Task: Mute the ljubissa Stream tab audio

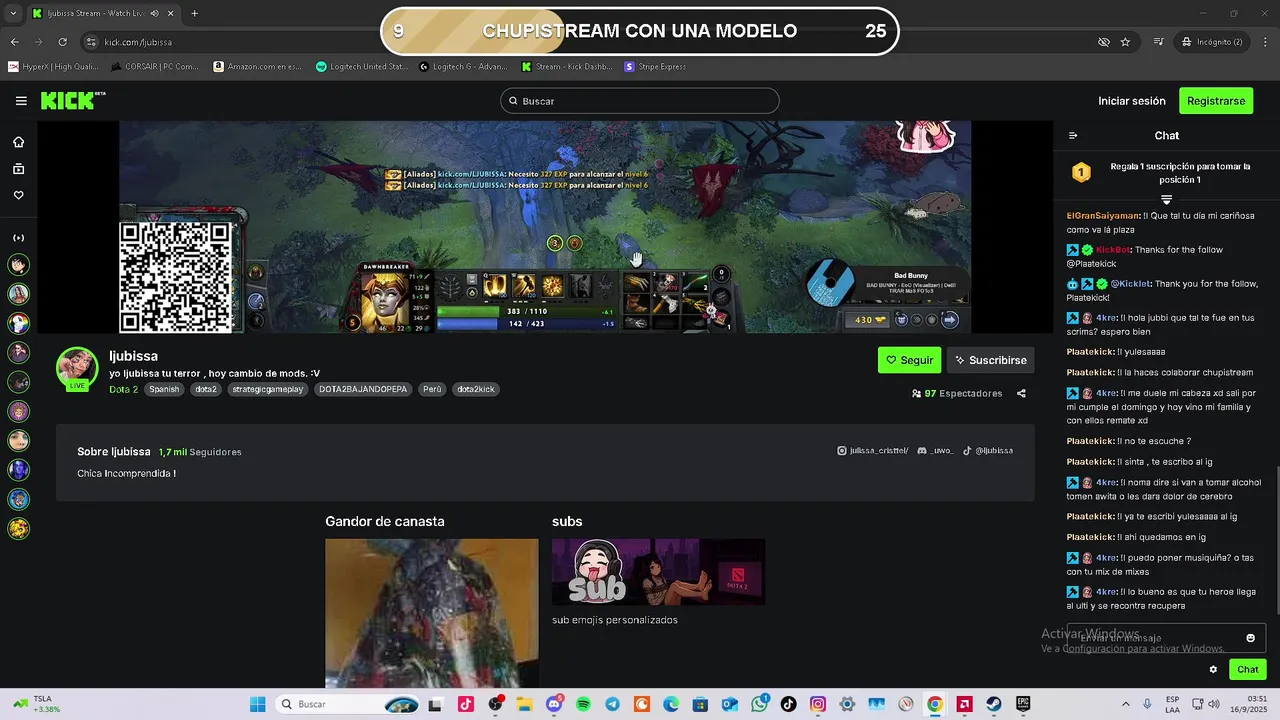Action: (153, 13)
